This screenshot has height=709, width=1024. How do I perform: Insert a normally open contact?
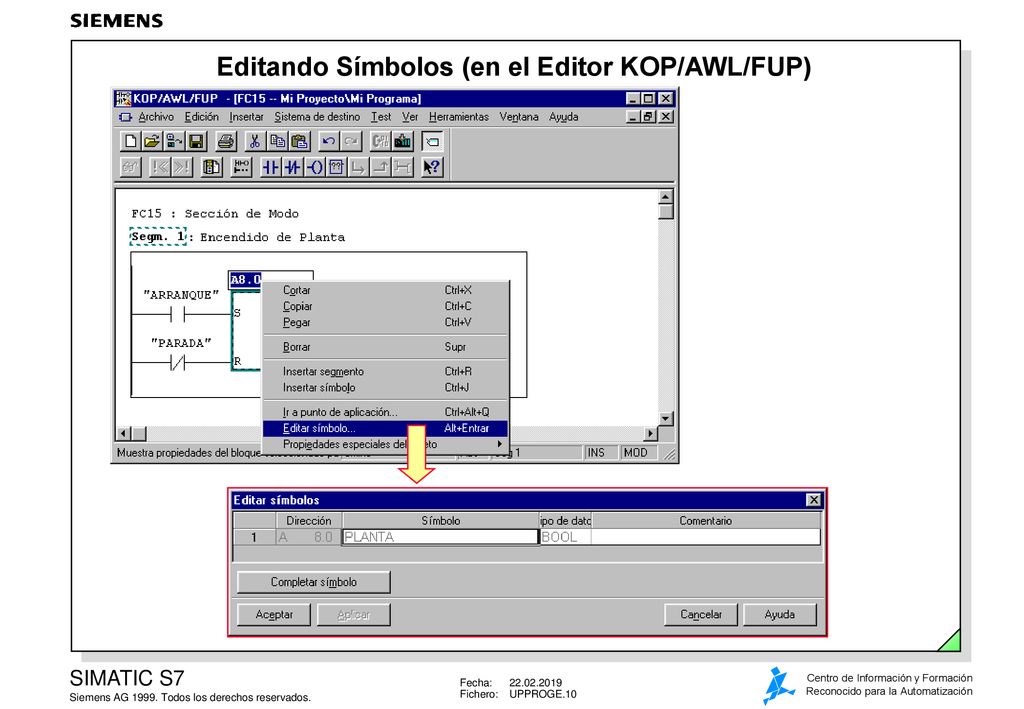[270, 167]
